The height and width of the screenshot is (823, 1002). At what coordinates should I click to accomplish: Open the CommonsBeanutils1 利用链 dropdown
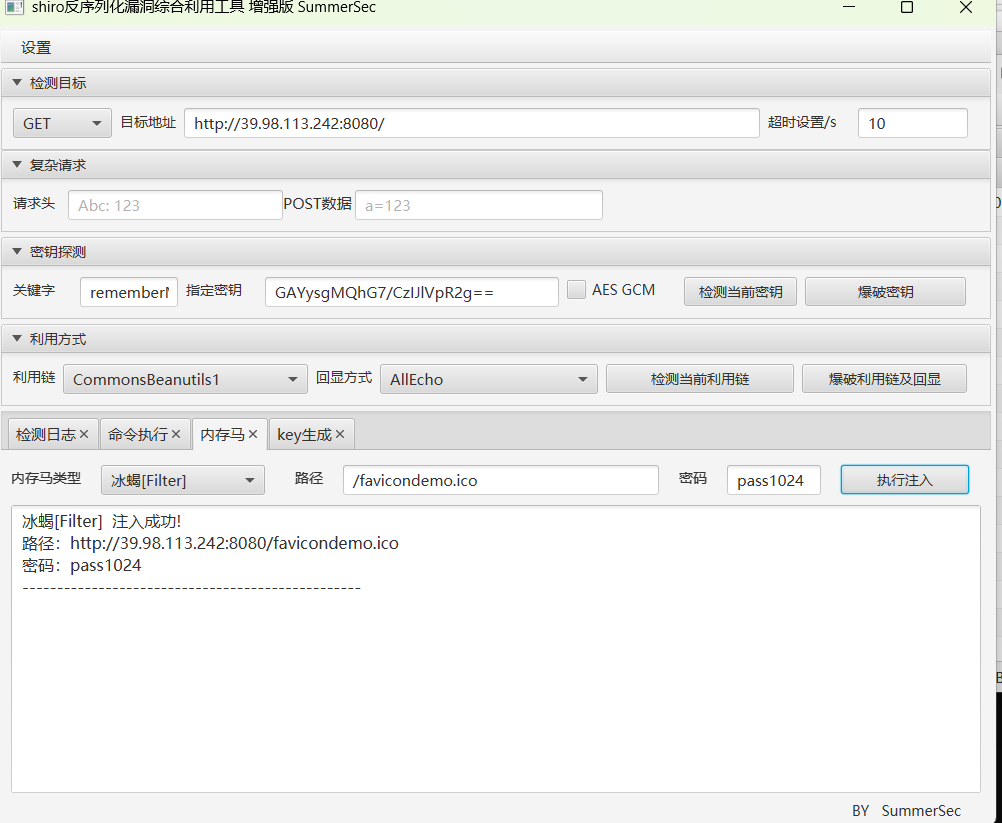point(184,379)
